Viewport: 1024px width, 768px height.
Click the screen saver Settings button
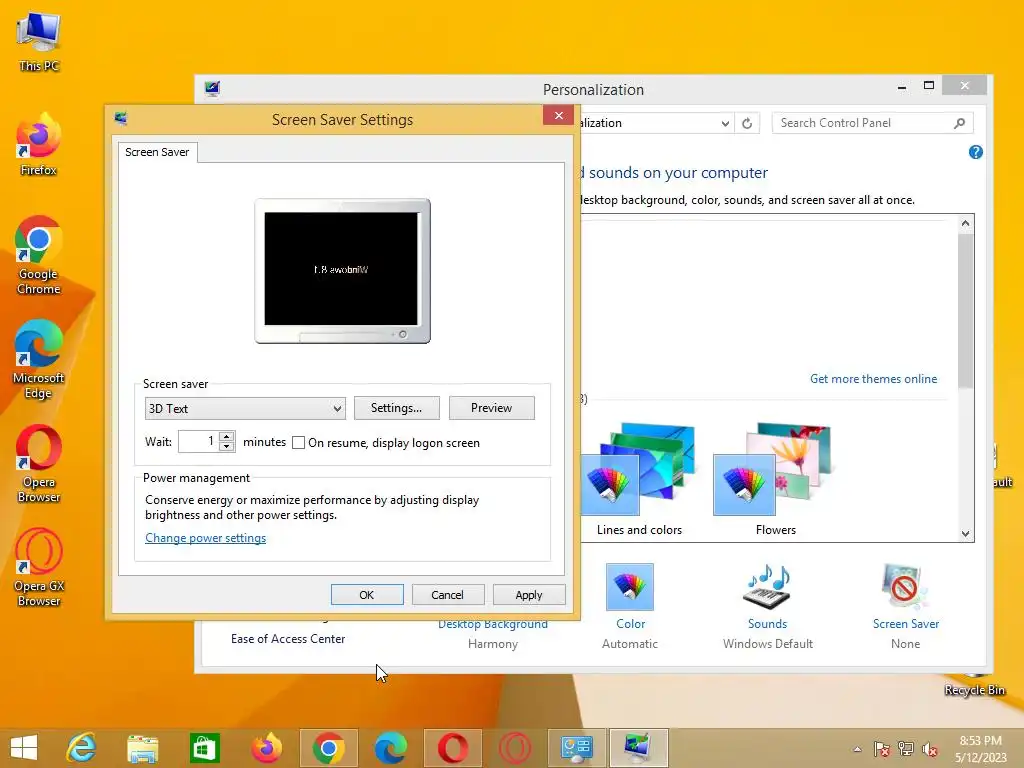[x=396, y=408]
